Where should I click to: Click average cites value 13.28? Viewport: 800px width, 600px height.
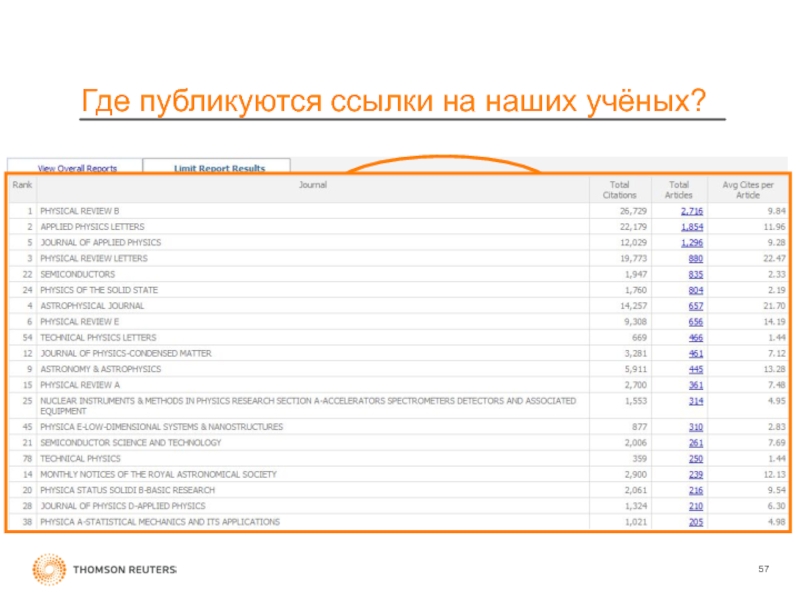click(774, 369)
